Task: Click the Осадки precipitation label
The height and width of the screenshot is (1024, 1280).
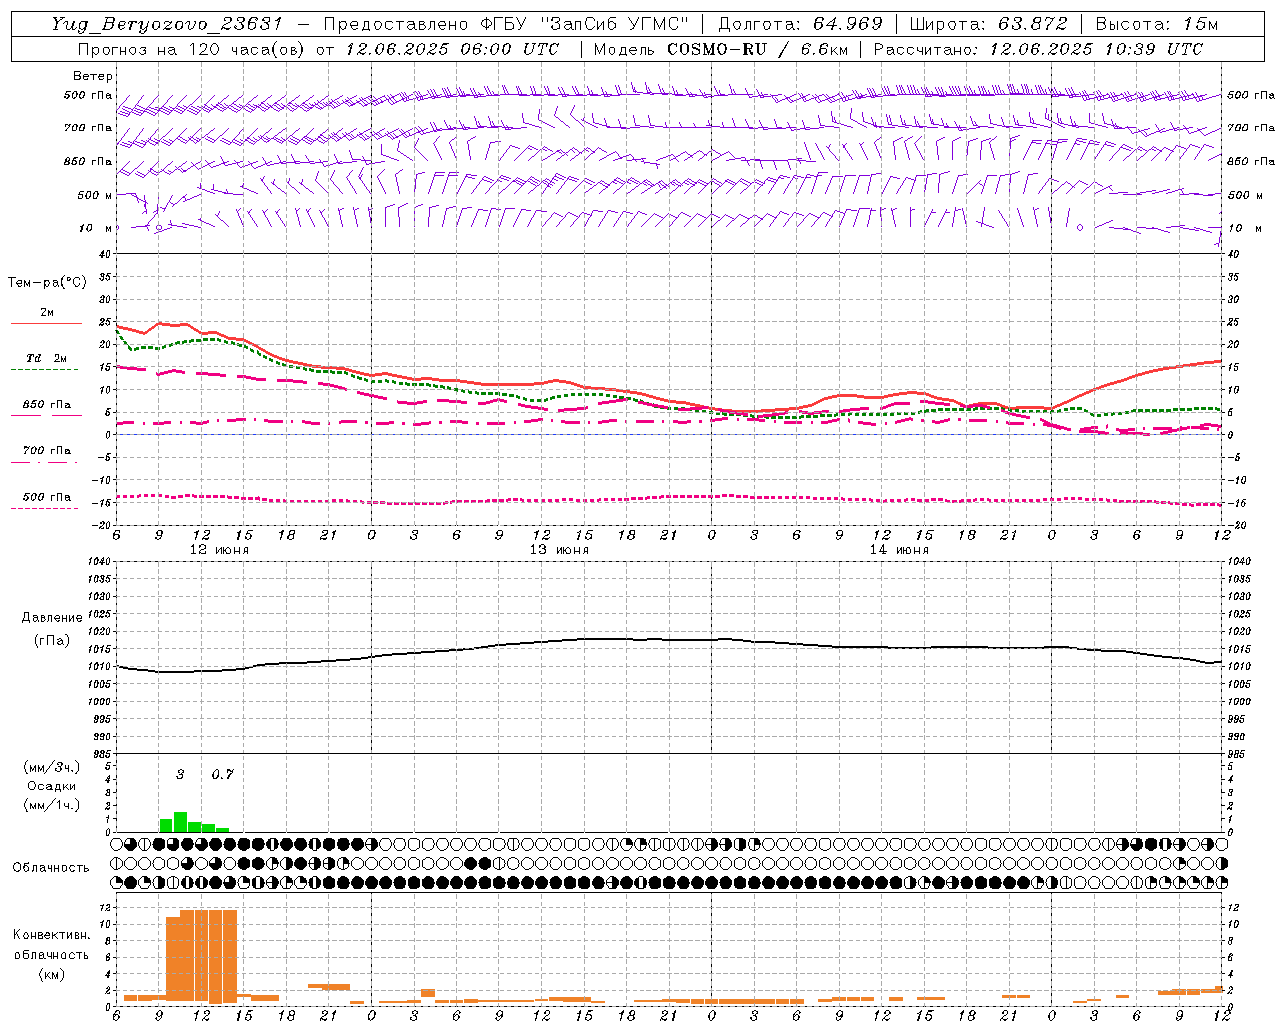Action: click(52, 786)
